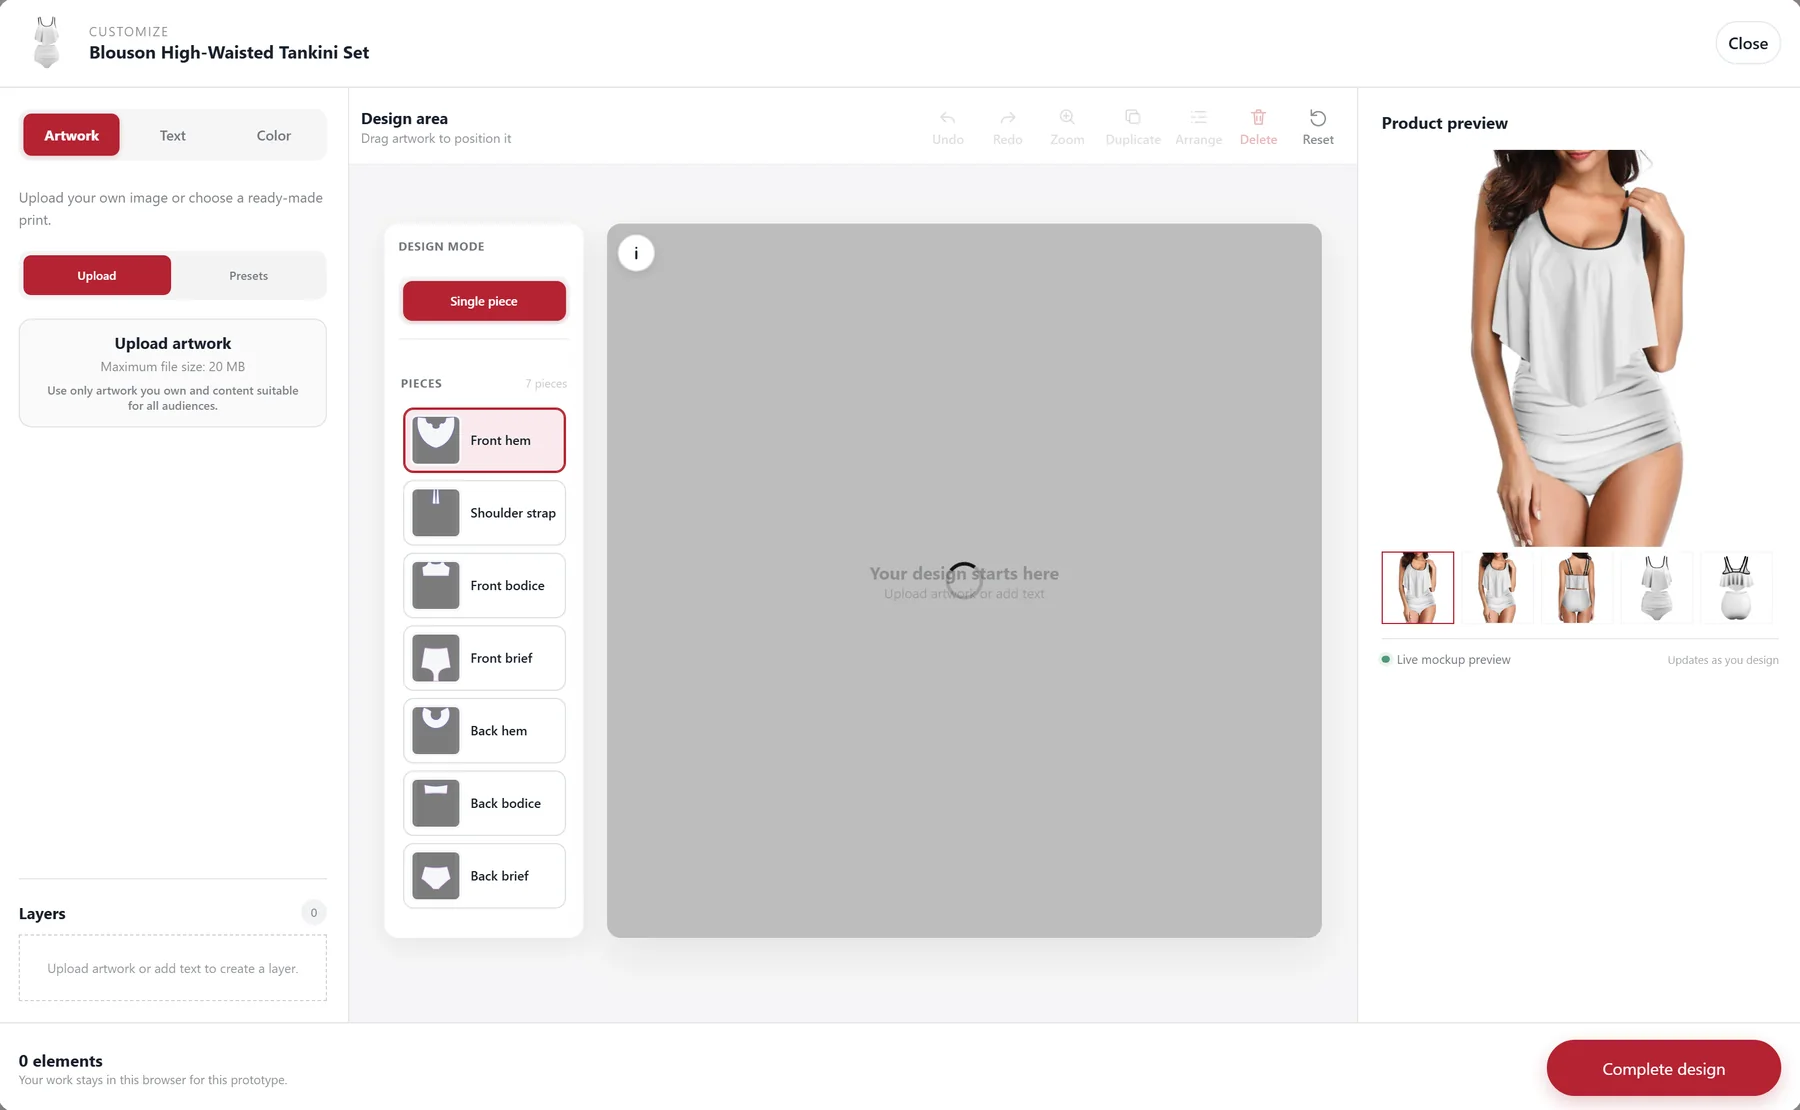Toggle Single piece design mode
The width and height of the screenshot is (1800, 1110).
(x=484, y=301)
